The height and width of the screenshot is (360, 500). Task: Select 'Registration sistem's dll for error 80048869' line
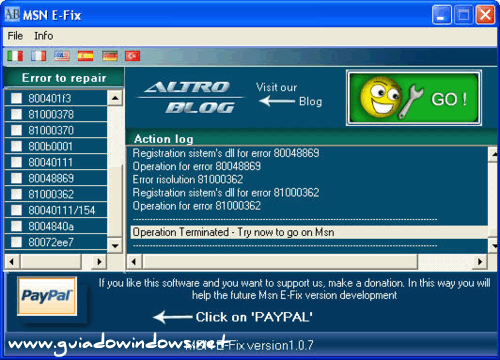click(x=226, y=153)
